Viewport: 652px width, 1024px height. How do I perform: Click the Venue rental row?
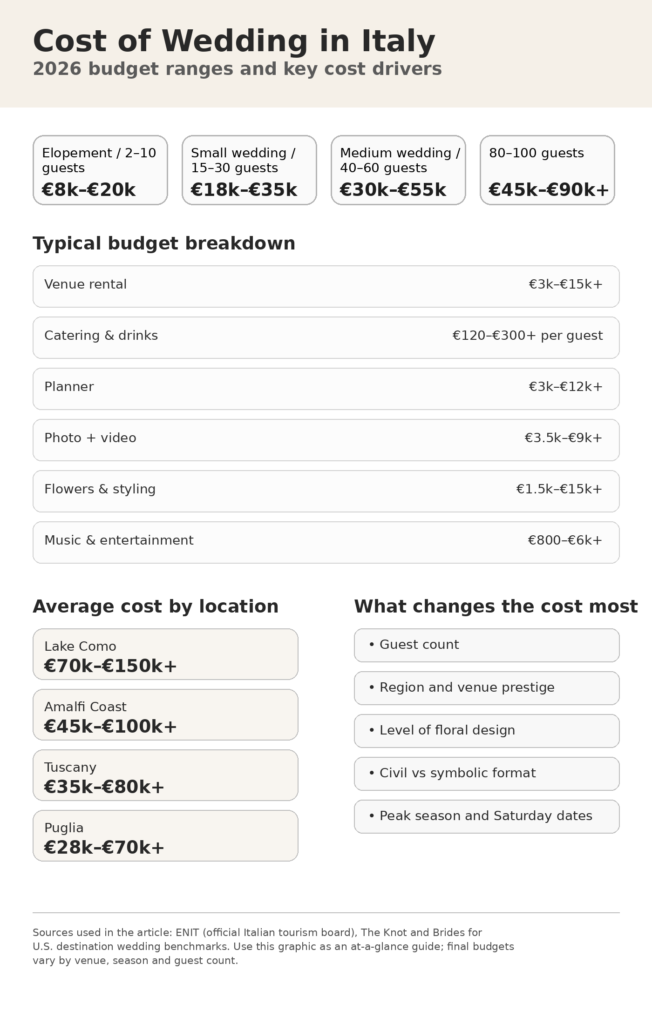[326, 286]
